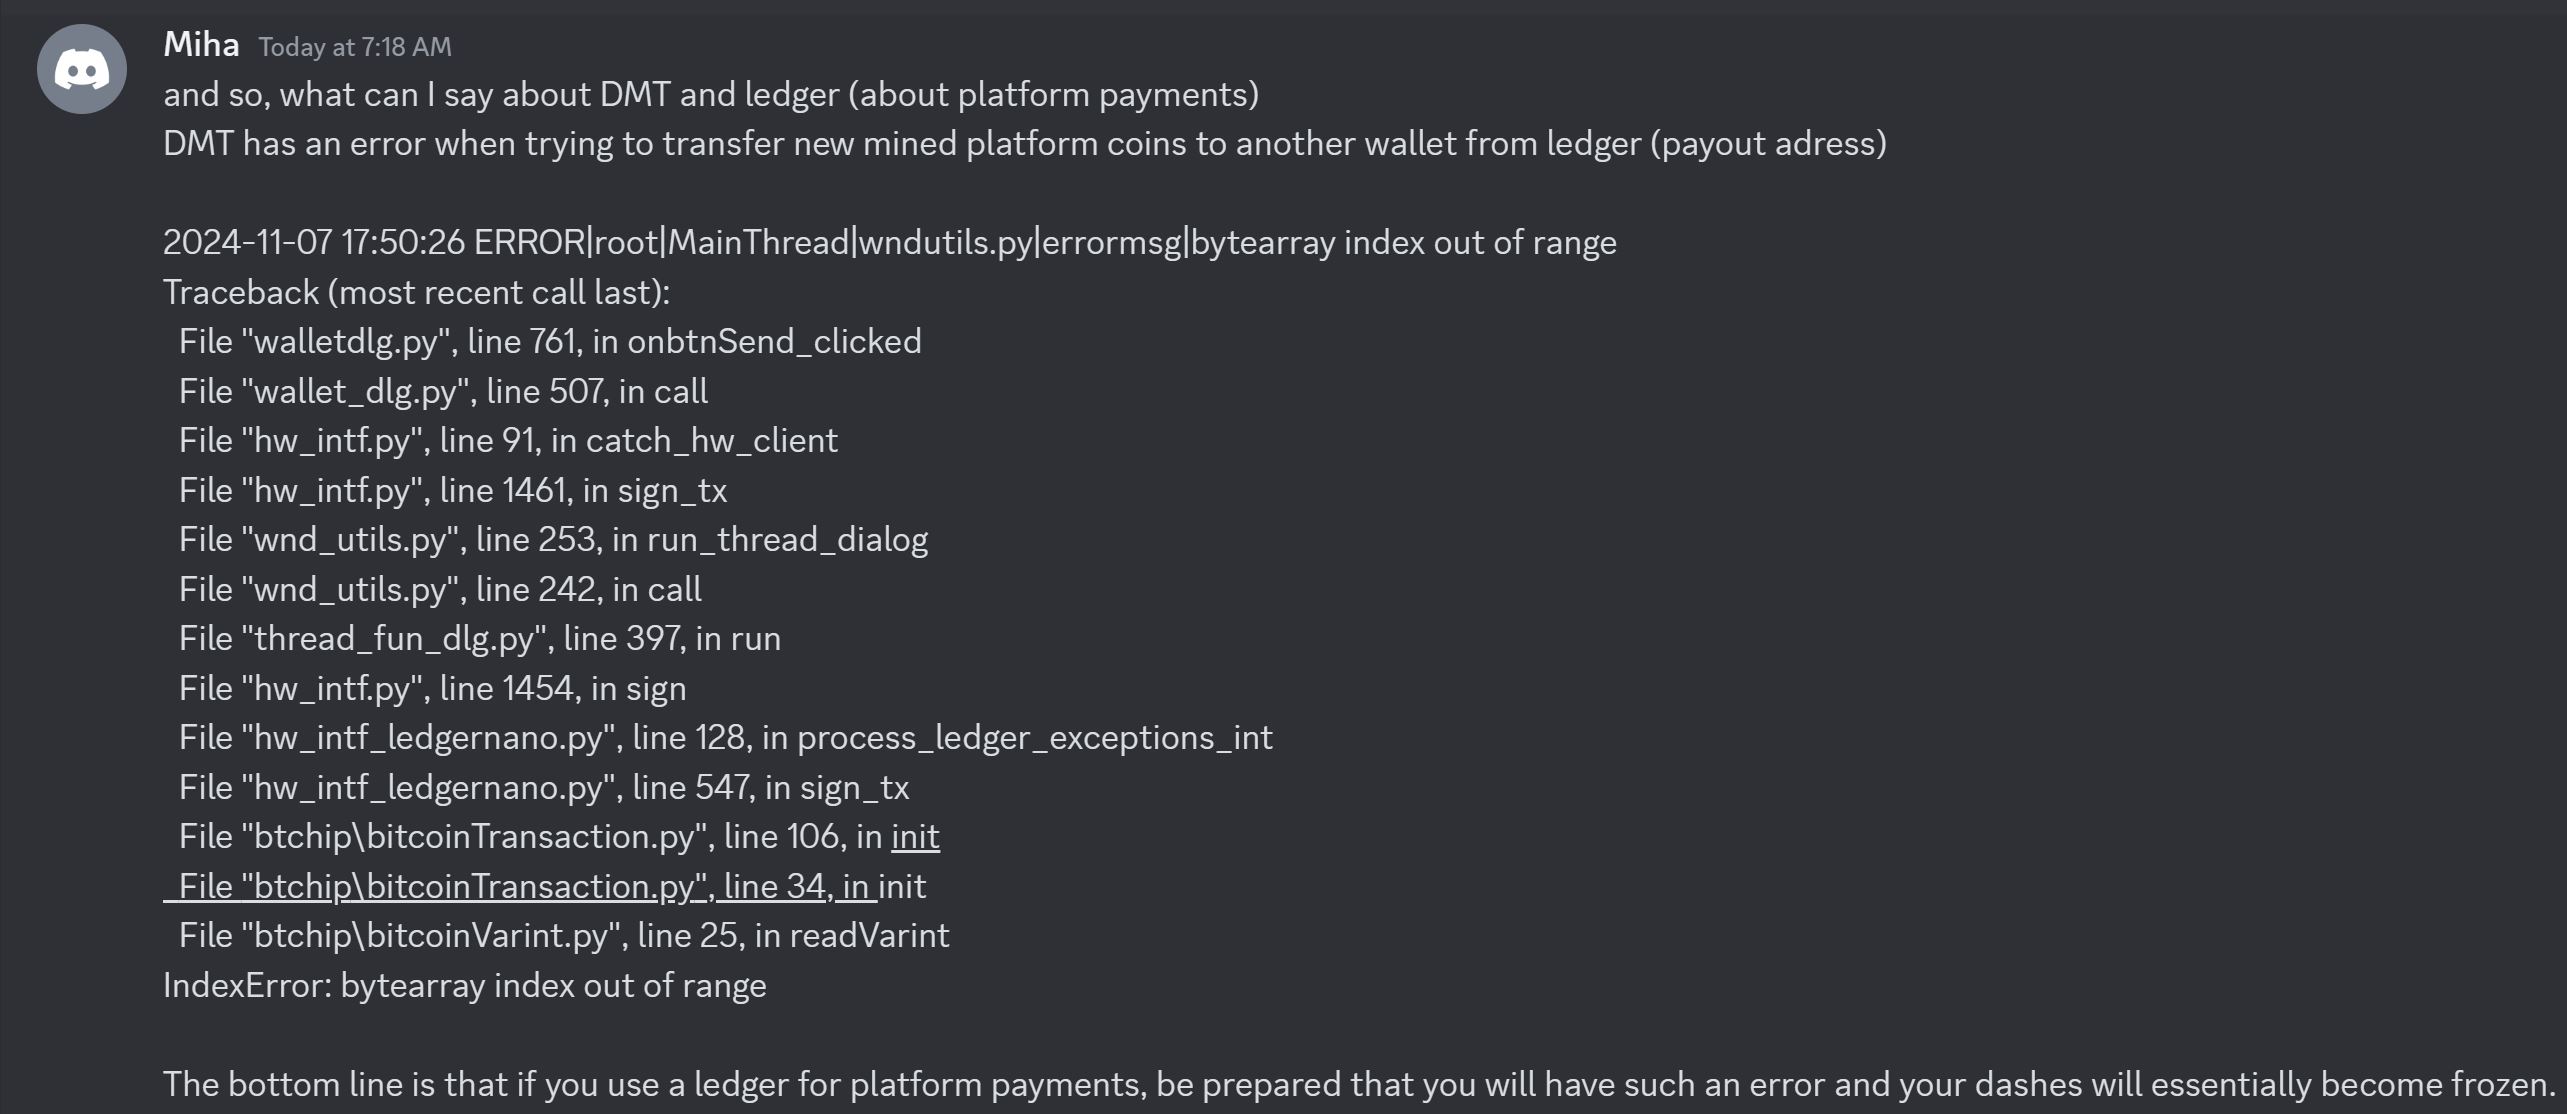Screen dimensions: 2567x1114
Task: Open the profile from the username Miha
Action: tap(201, 44)
